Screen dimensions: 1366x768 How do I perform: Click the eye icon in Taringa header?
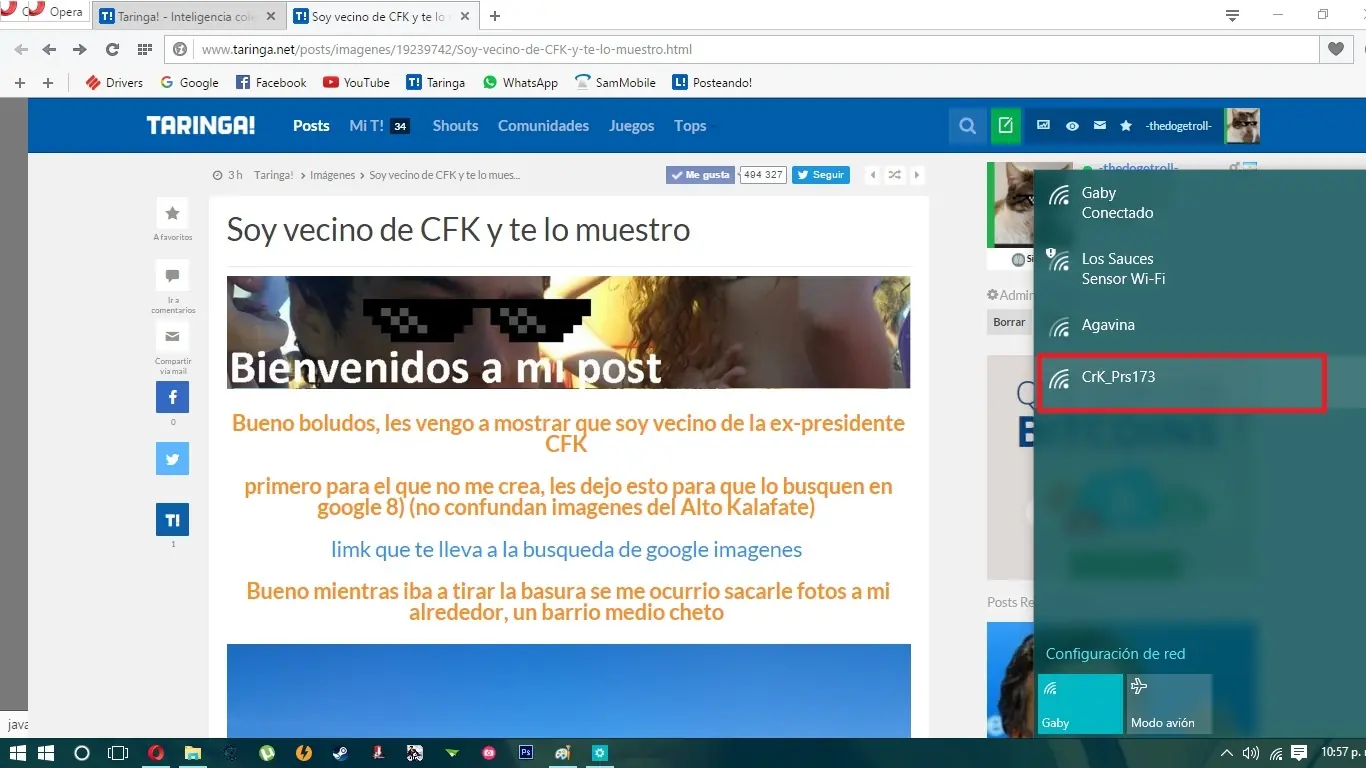[x=1072, y=126]
